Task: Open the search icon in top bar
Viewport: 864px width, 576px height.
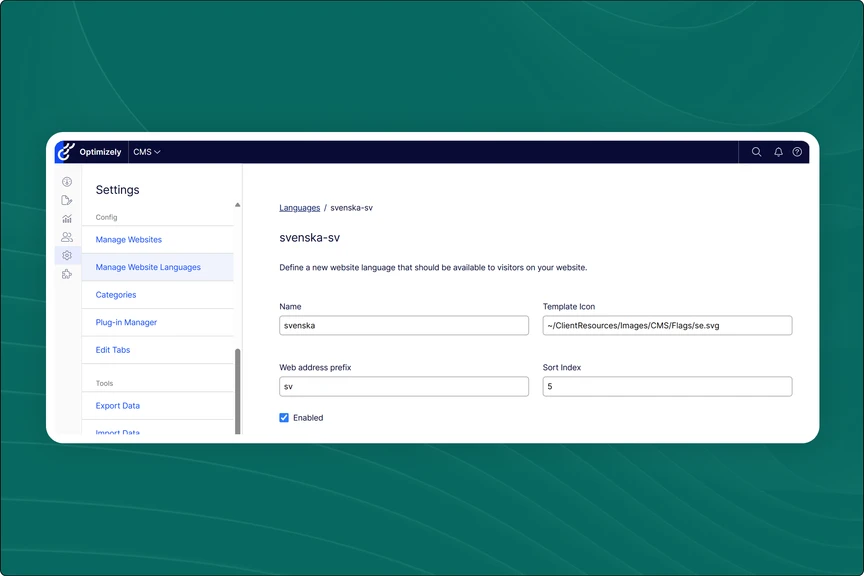Action: point(756,152)
